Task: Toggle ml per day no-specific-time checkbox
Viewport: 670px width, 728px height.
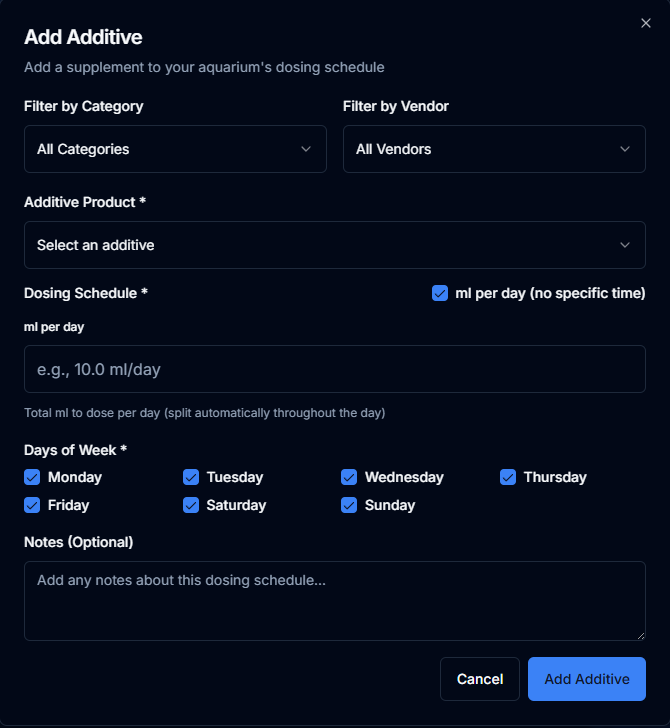Action: click(x=440, y=293)
